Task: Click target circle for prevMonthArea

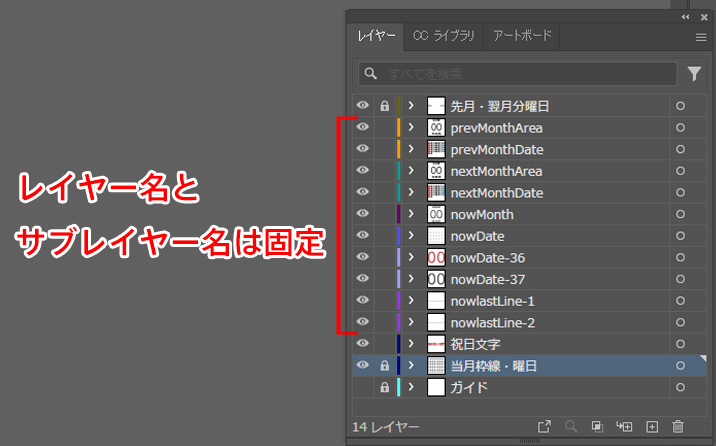Action: tap(680, 127)
